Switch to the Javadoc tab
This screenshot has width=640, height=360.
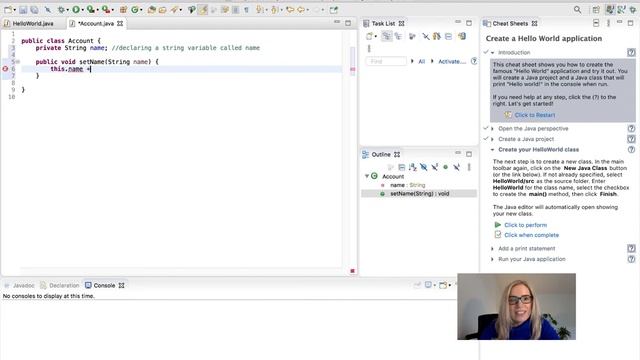pos(23,286)
